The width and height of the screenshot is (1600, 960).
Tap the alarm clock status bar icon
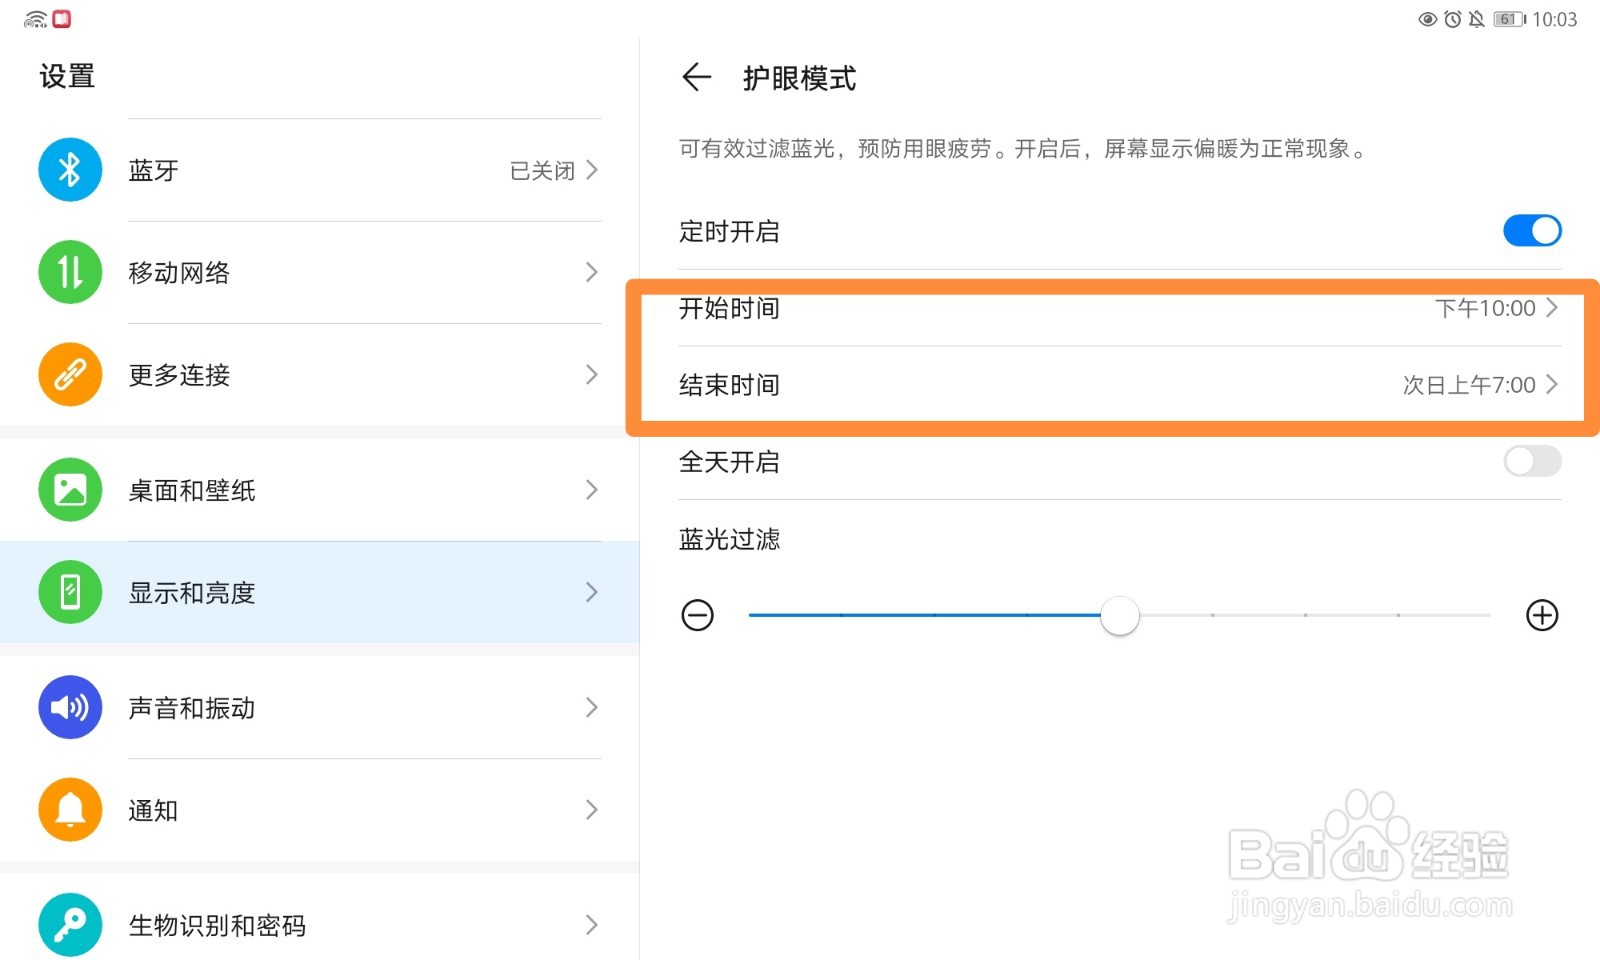[x=1452, y=19]
